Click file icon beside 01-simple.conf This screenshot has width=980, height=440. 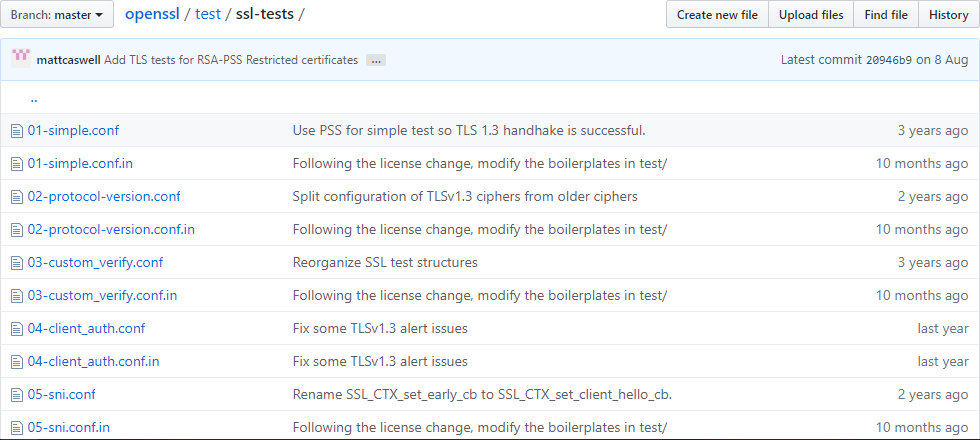[16, 131]
